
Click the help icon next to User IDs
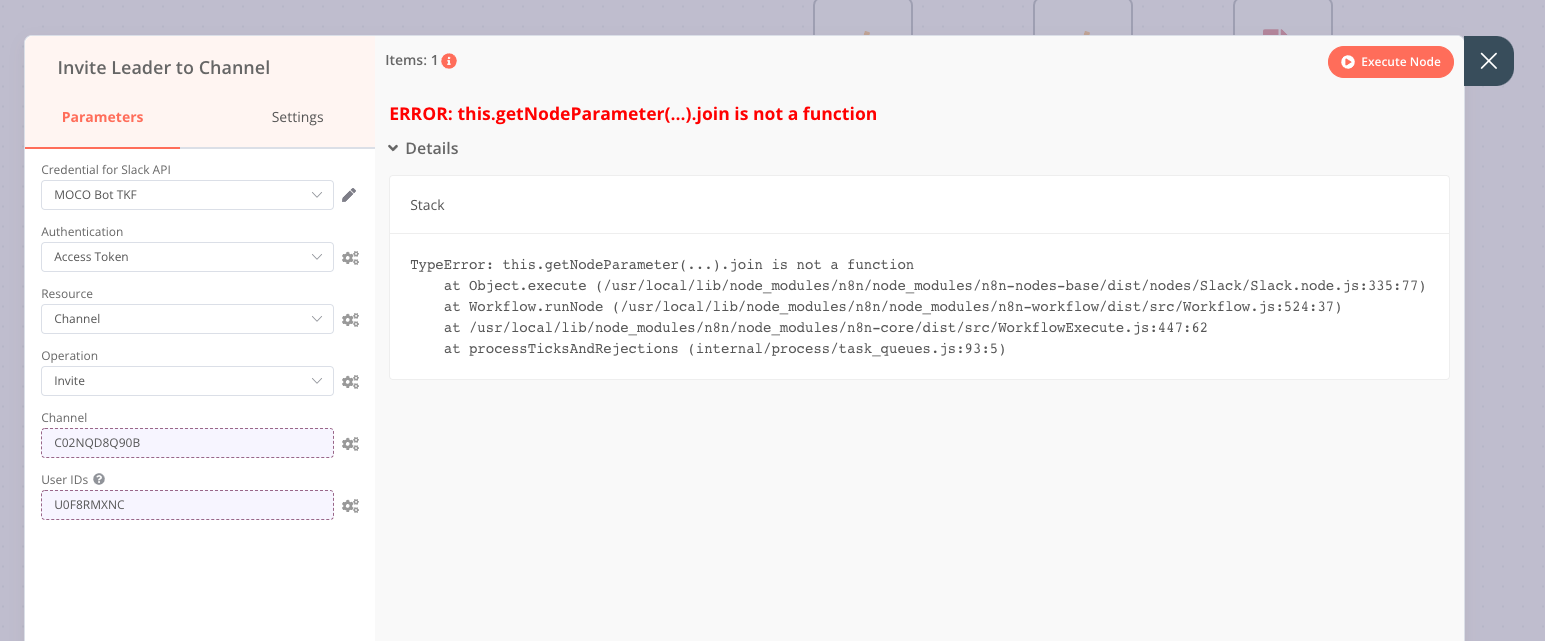pos(97,479)
